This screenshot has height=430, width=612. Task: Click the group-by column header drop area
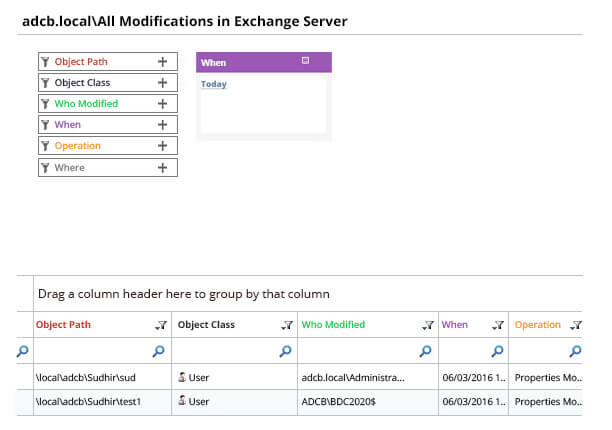(x=308, y=294)
